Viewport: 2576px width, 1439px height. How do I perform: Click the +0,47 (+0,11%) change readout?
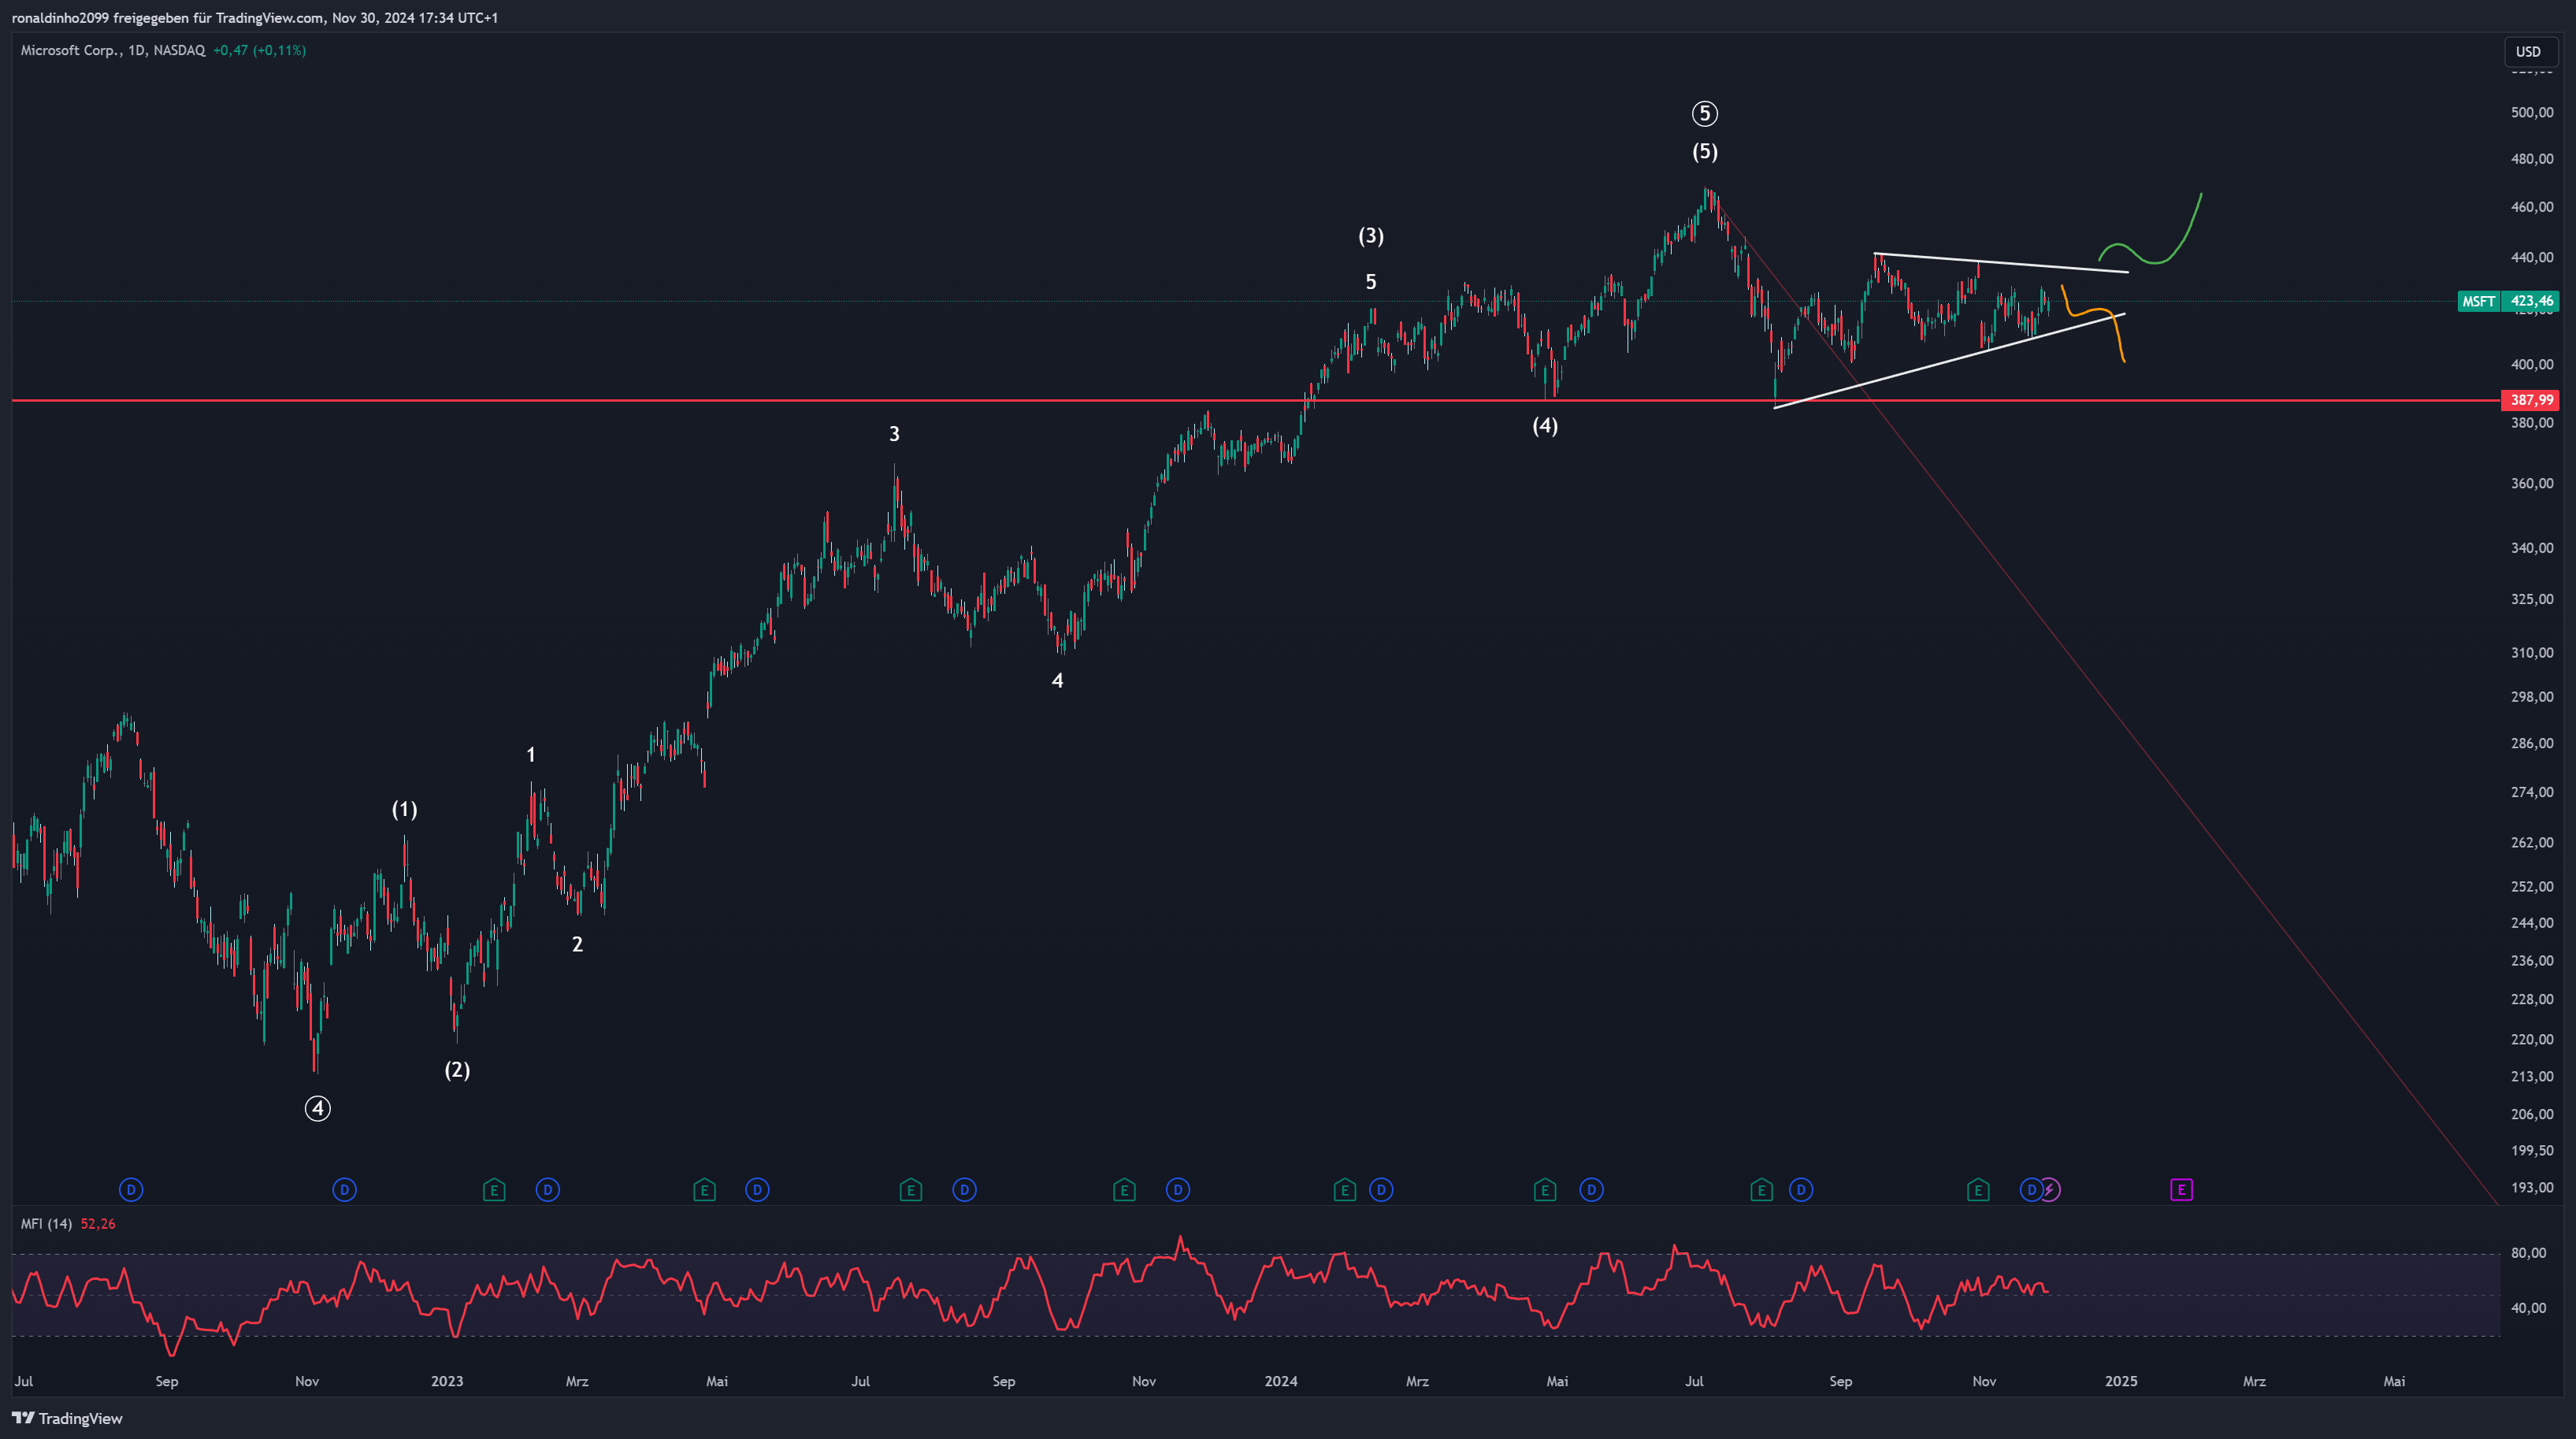coord(260,50)
